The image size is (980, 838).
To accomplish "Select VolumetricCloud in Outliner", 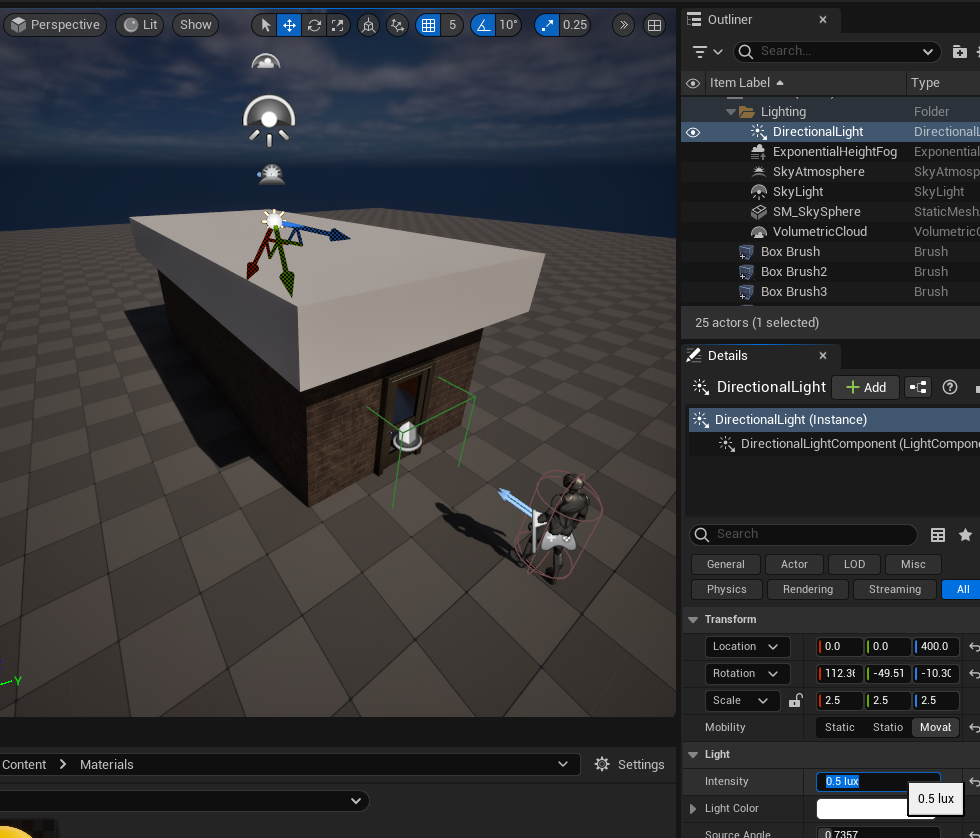I will pos(819,232).
